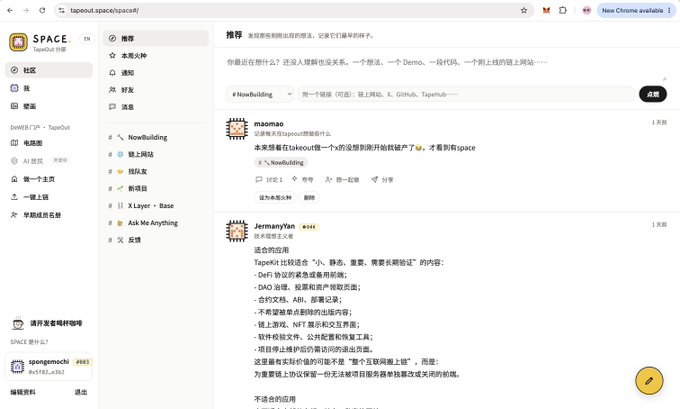
Task: Click 设为本周火种 on maomao's post
Action: [275, 198]
